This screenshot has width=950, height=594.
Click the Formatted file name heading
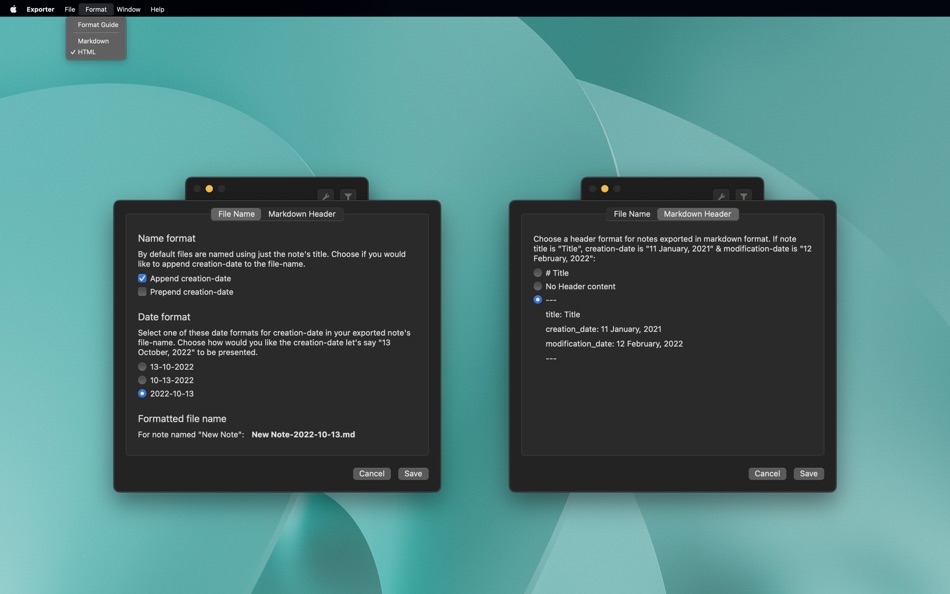tap(182, 419)
